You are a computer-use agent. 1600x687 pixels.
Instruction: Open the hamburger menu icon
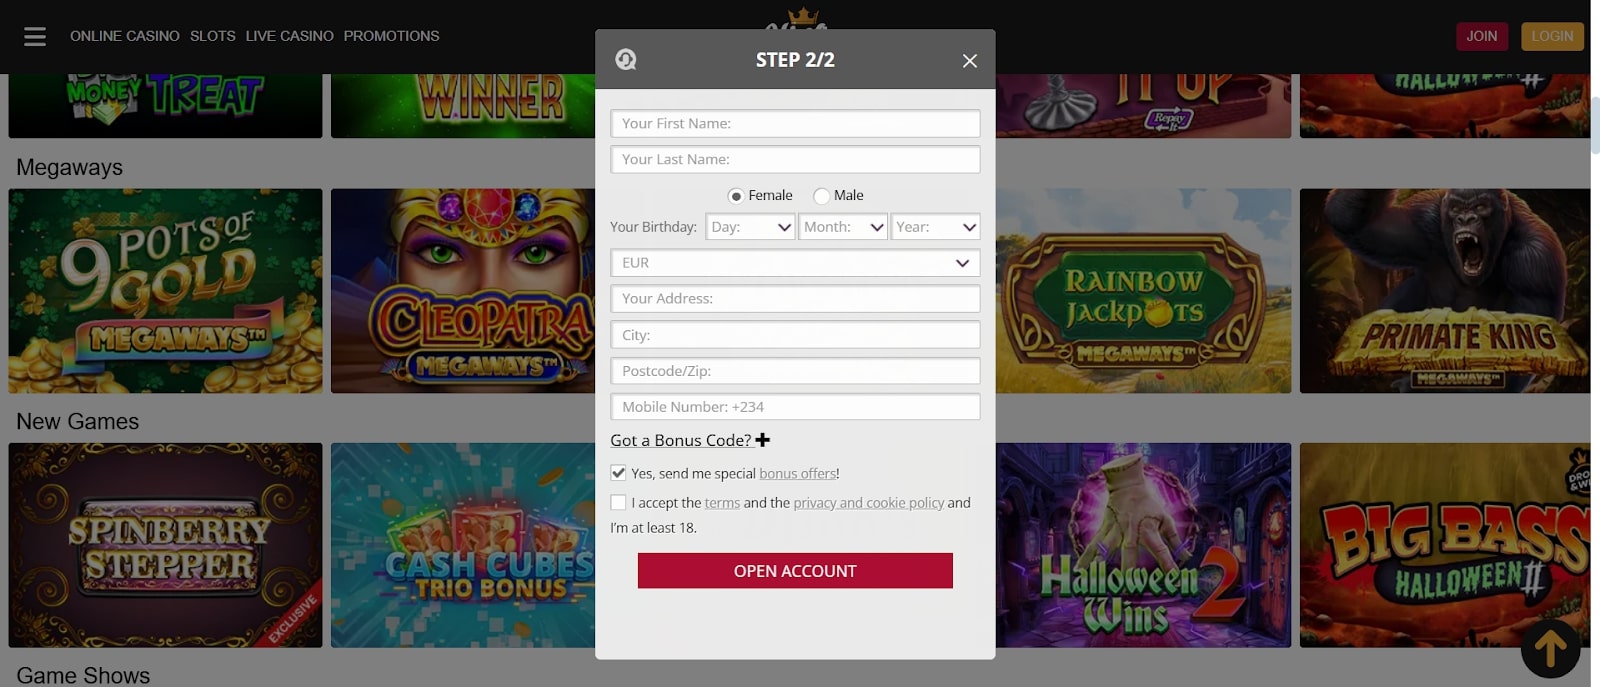tap(35, 36)
